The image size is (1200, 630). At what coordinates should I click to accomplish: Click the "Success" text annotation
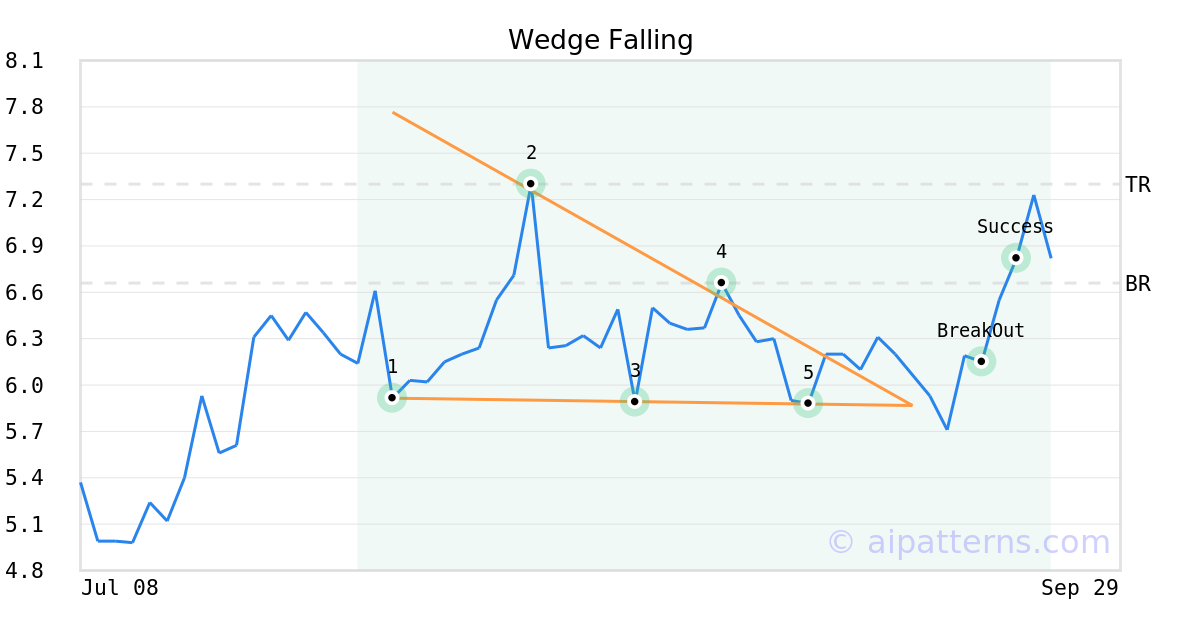[x=1015, y=227]
